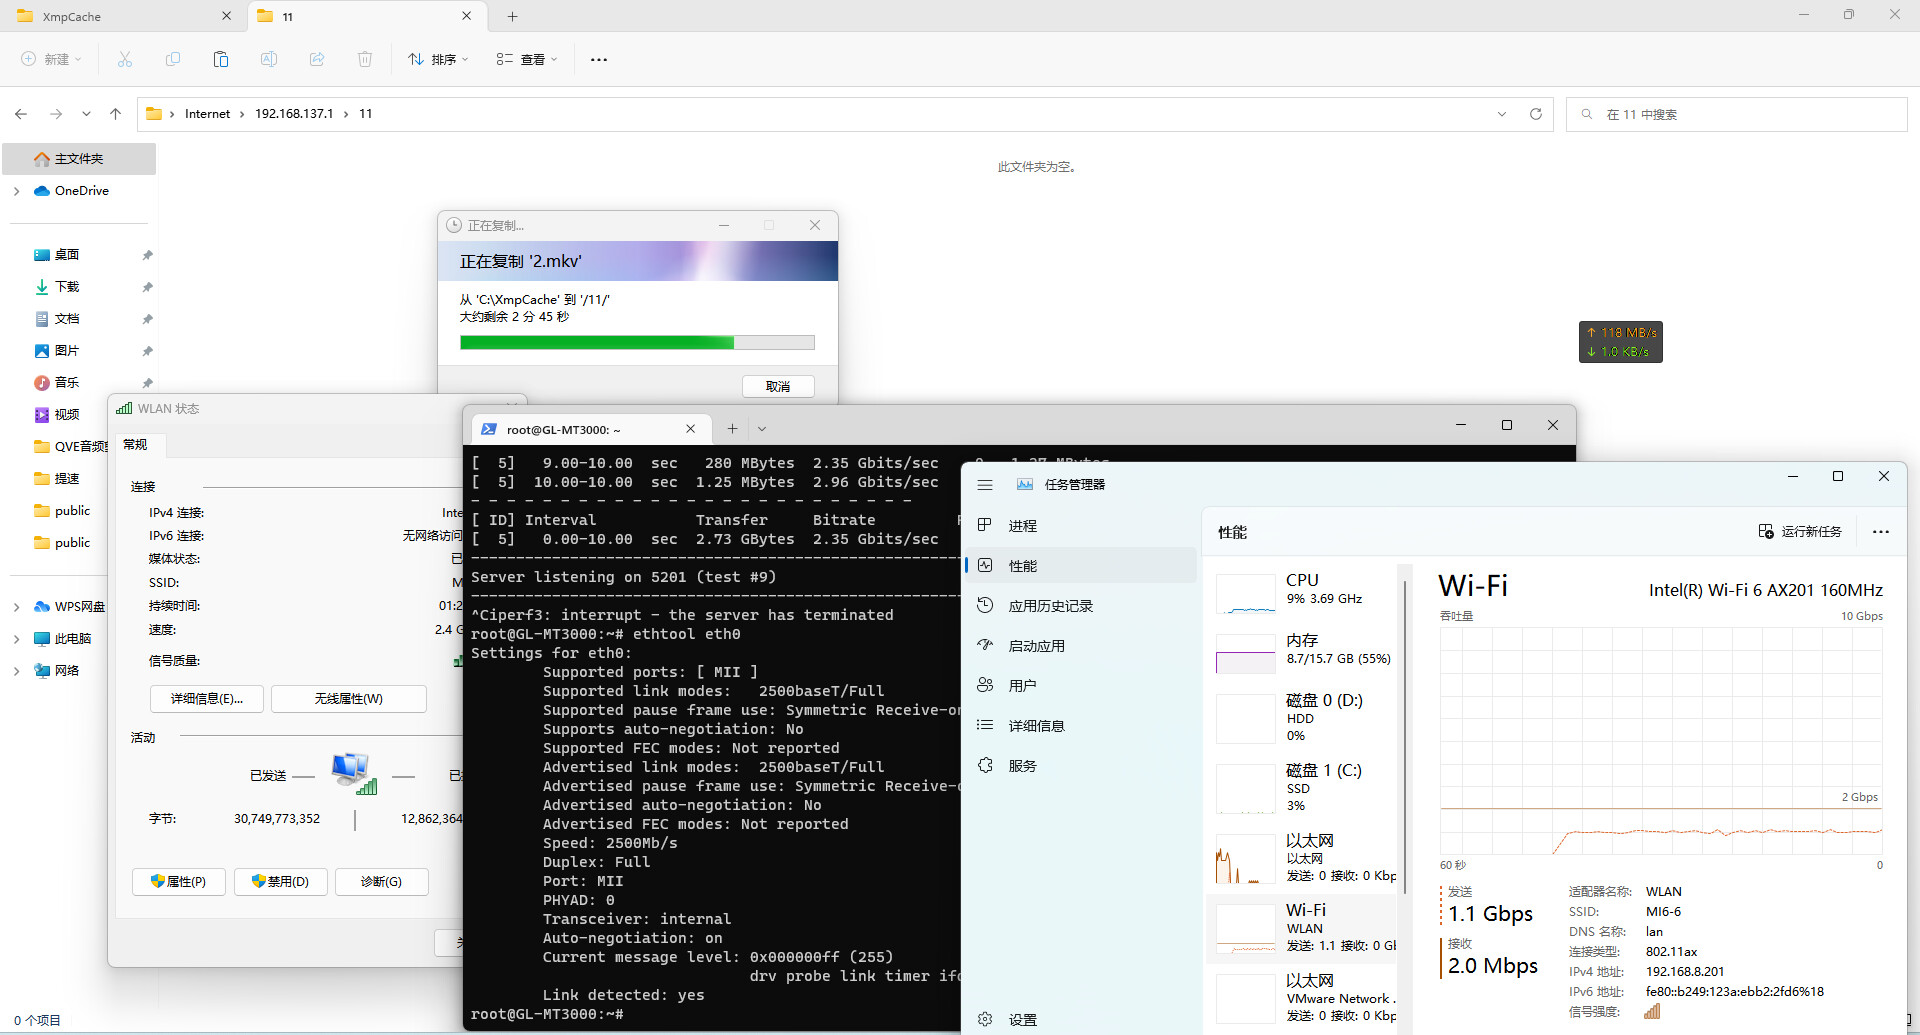
Task: Open recent locations dropdown beside forward arrow
Action: click(x=86, y=114)
